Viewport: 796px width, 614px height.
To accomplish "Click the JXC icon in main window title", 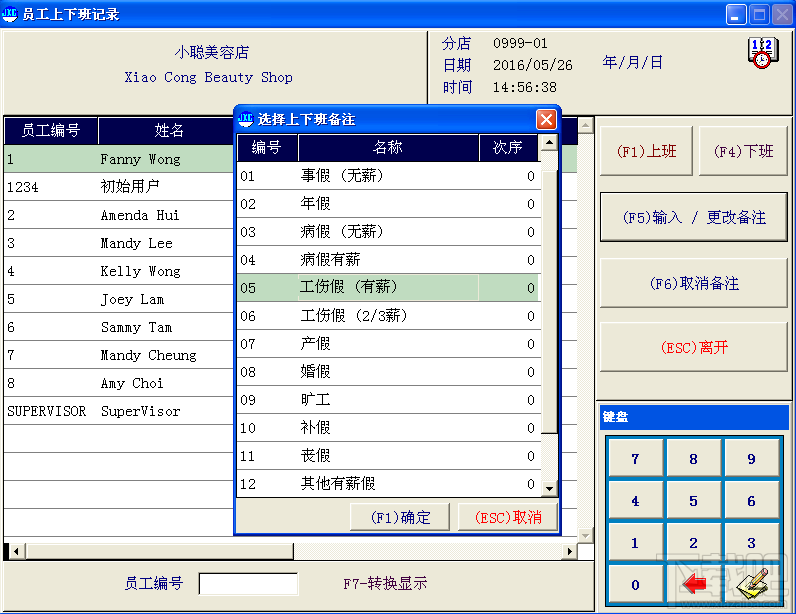I will point(9,14).
